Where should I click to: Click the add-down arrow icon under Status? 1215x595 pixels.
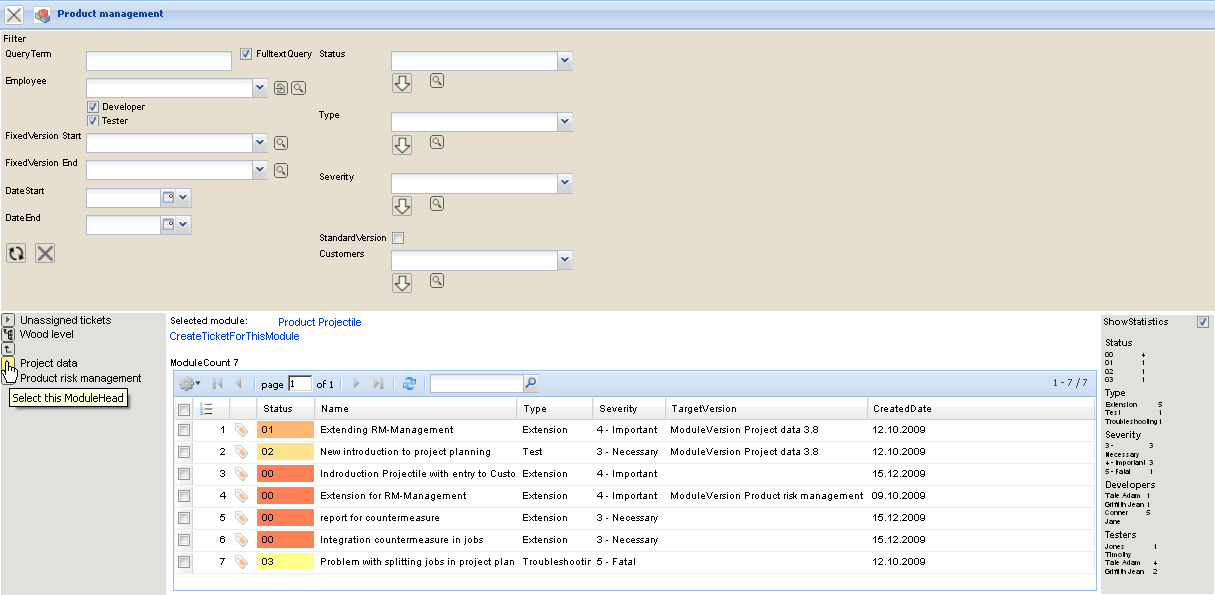(x=402, y=83)
